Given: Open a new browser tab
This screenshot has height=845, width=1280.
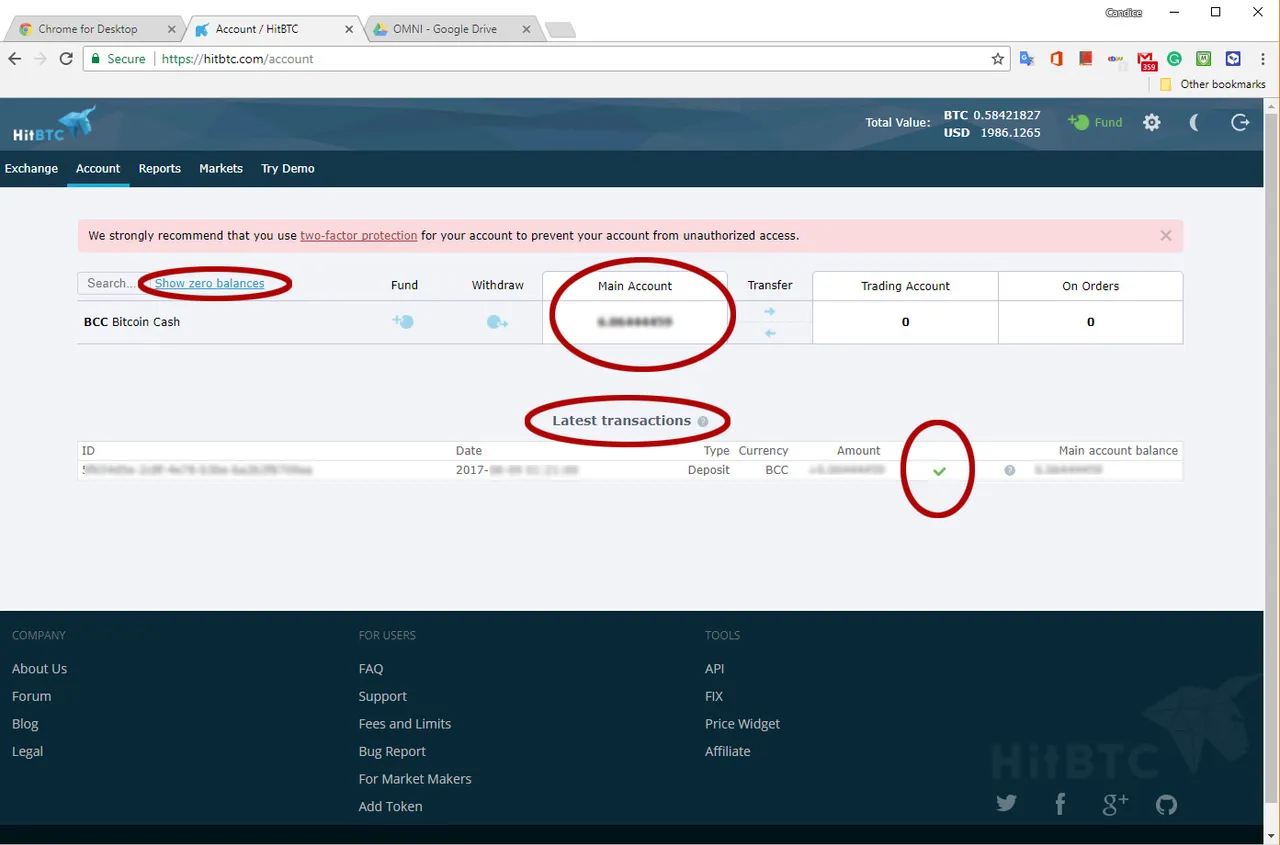Looking at the screenshot, I should (x=560, y=30).
